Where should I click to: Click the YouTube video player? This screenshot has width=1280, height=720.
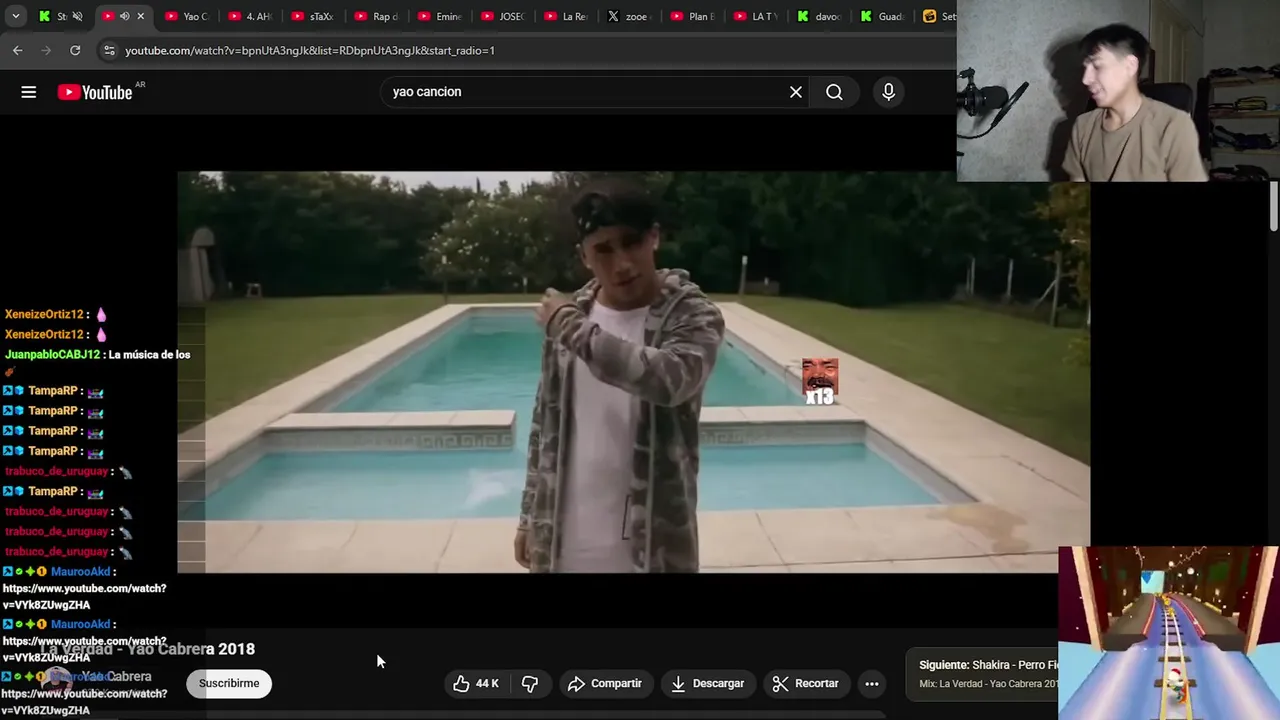pyautogui.click(x=633, y=372)
